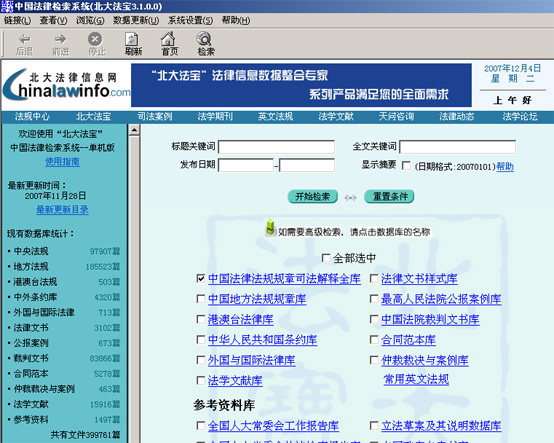Check the 中国法院裁判文书库 checkbox
The height and width of the screenshot is (443, 554).
(374, 319)
